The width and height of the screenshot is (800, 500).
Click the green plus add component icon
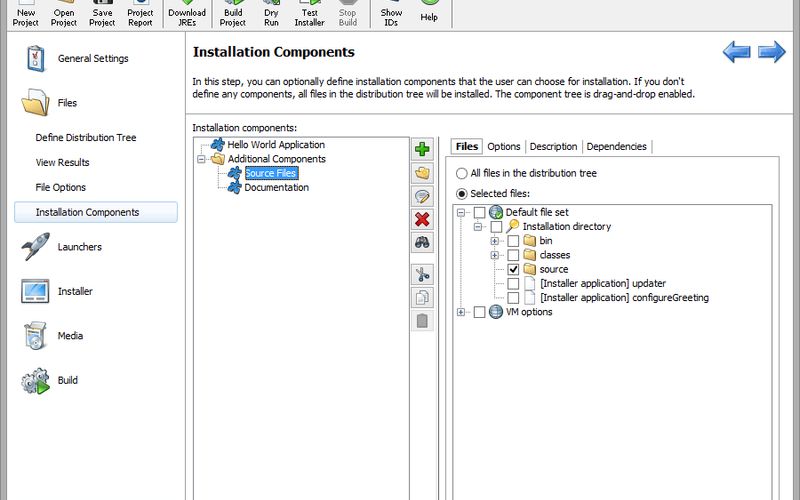[422, 150]
